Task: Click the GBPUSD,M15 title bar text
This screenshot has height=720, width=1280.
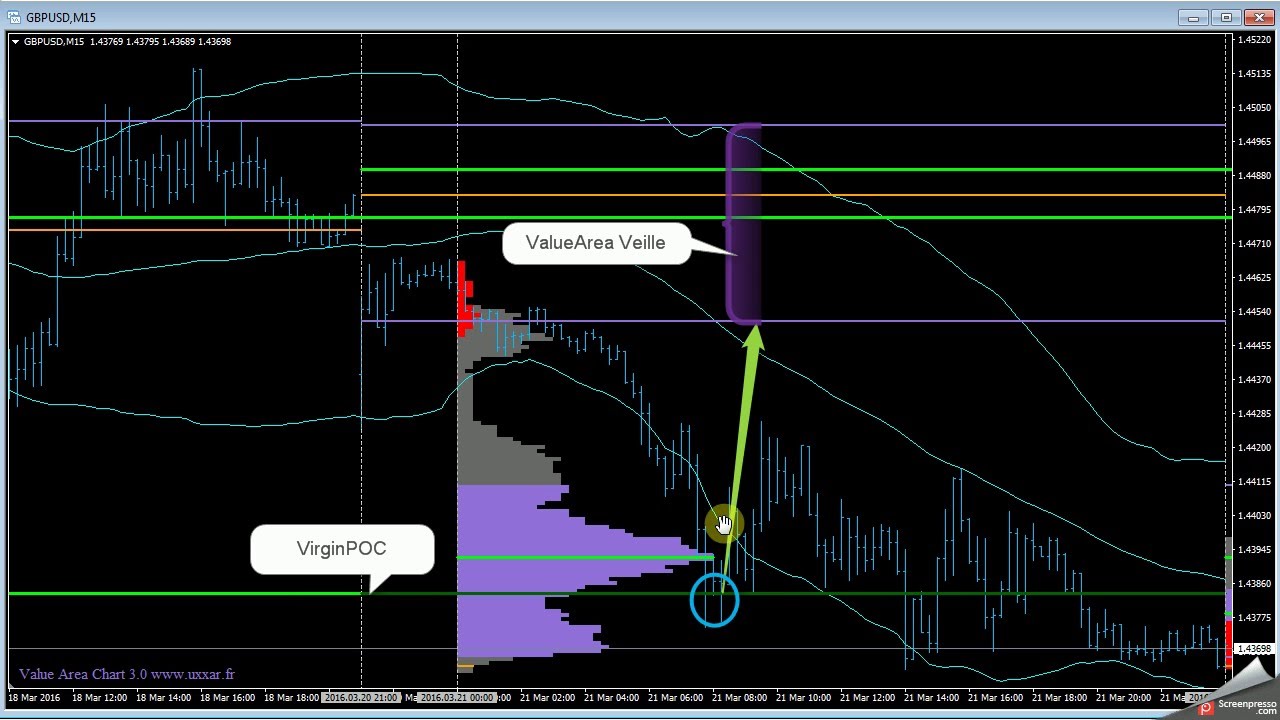Action: pos(61,18)
